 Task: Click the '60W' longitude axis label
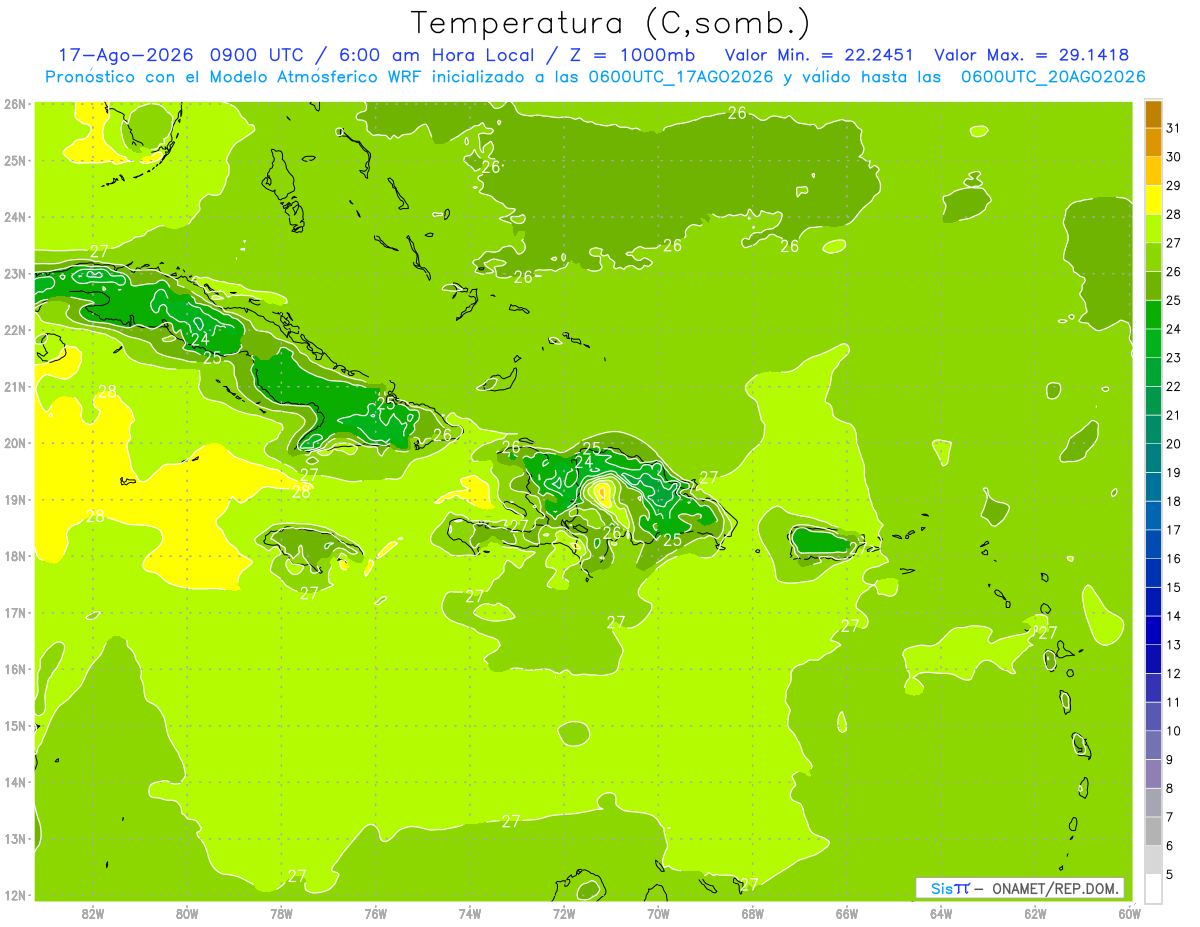point(1129,913)
